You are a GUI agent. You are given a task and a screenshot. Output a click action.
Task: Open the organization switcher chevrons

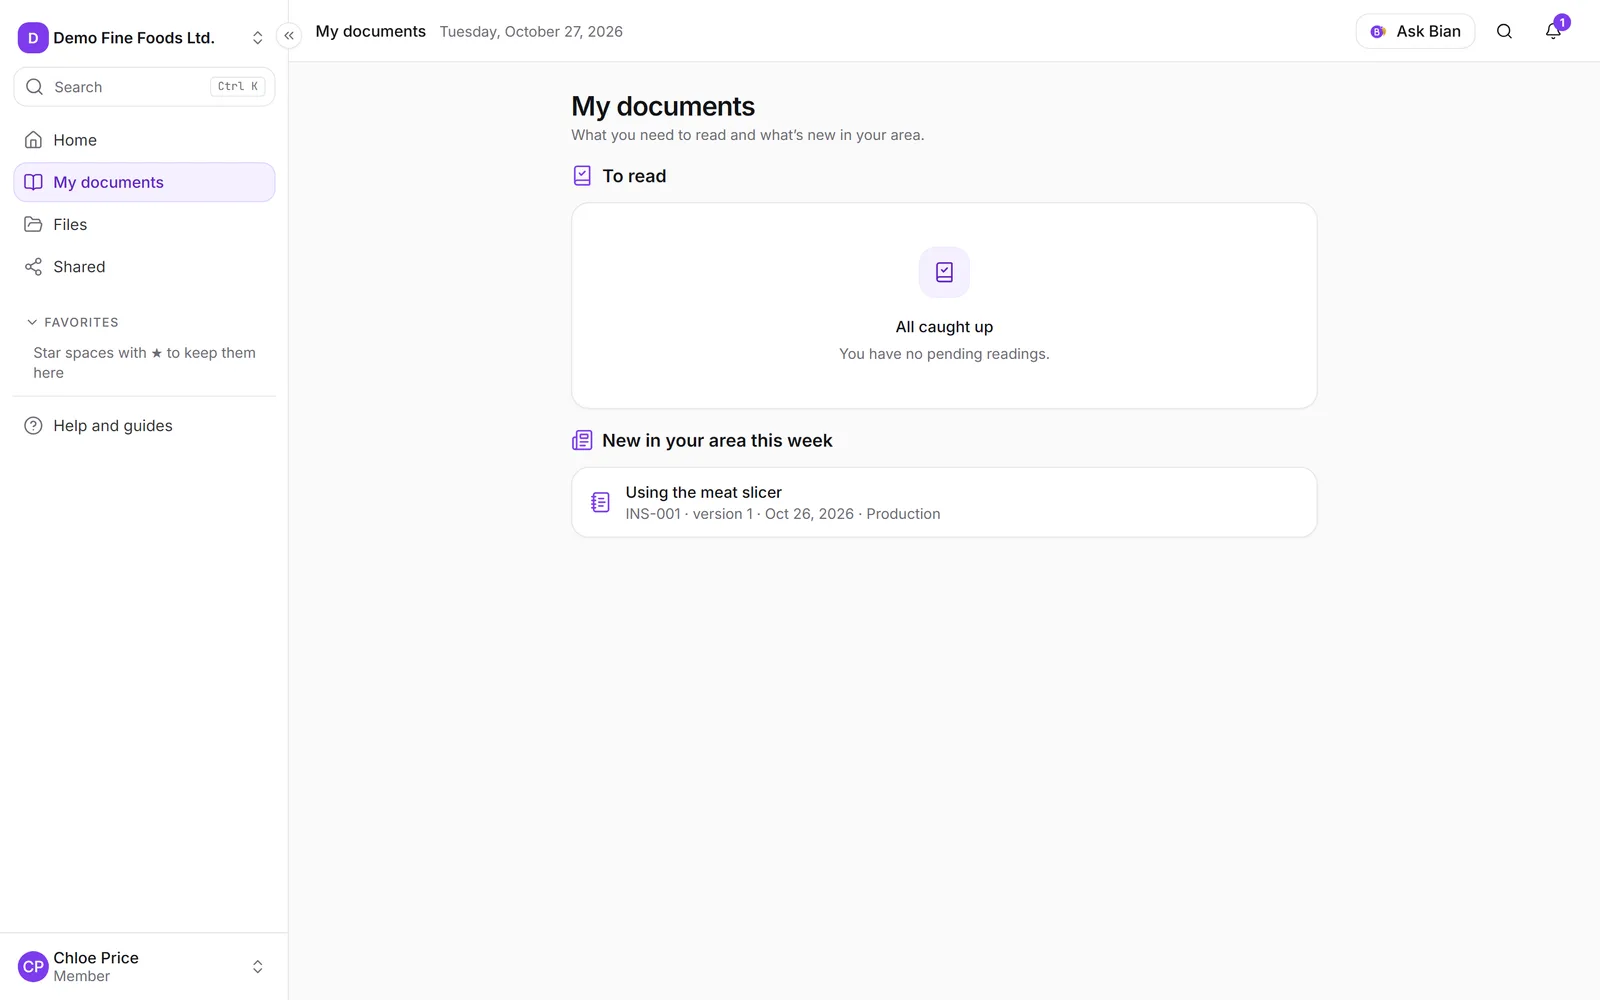pos(257,38)
